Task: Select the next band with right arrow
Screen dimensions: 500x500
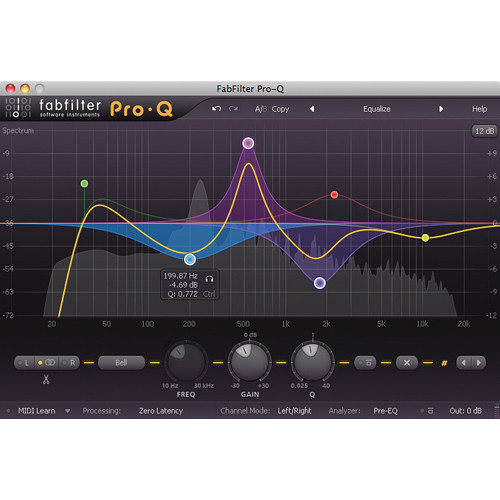Action: point(479,363)
